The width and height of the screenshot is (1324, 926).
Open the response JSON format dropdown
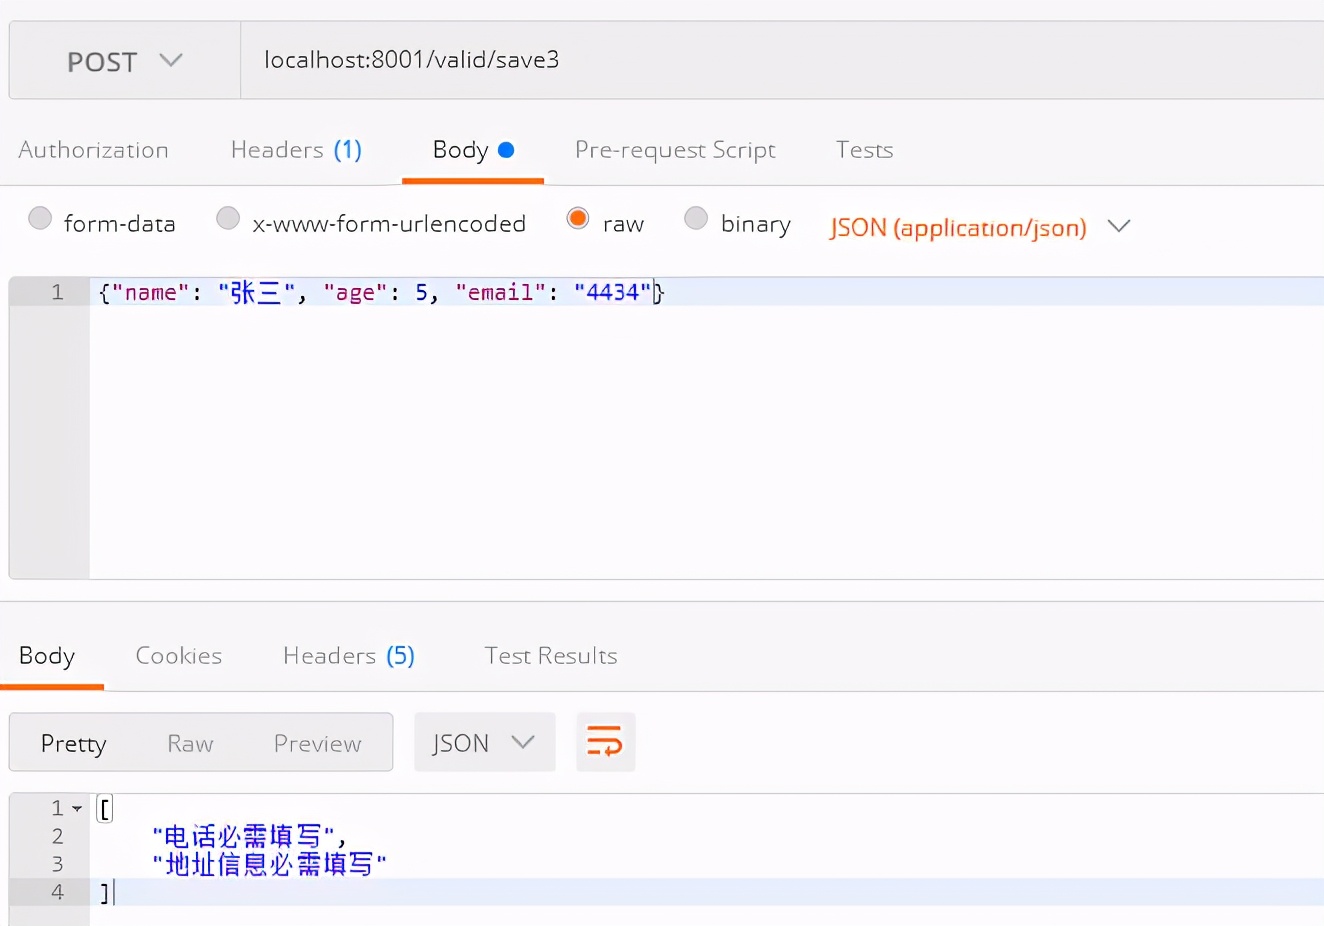(484, 742)
